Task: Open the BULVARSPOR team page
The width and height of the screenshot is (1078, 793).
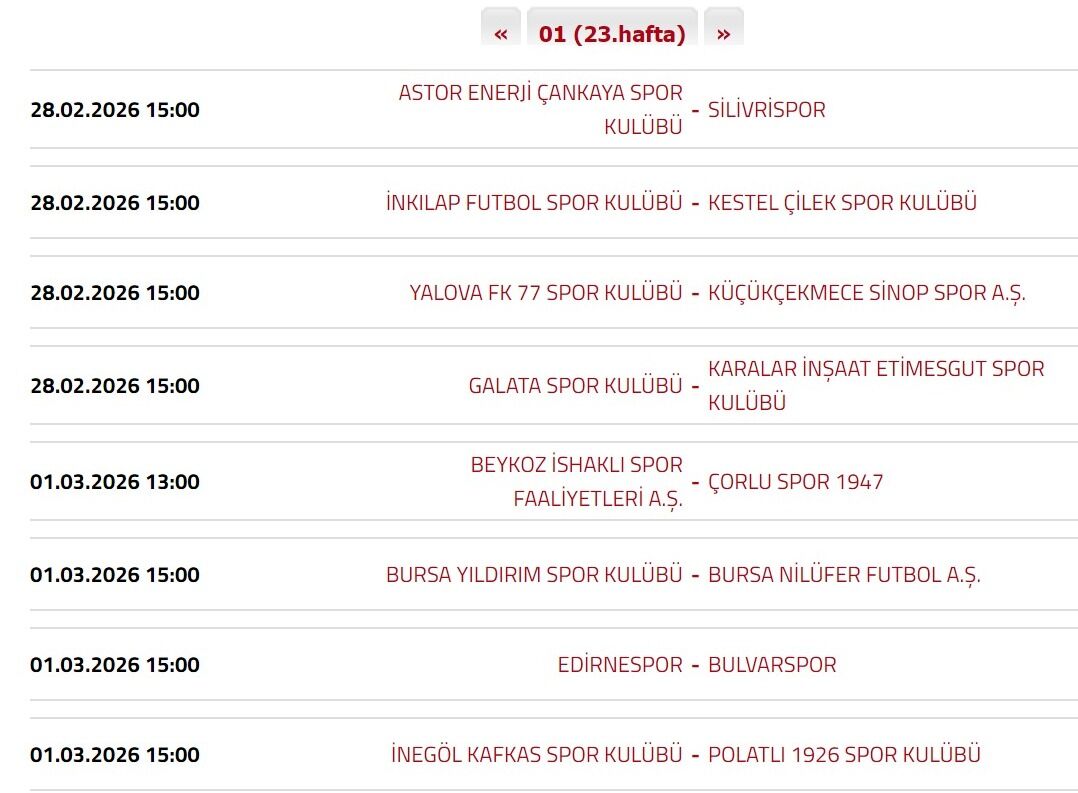Action: 772,665
